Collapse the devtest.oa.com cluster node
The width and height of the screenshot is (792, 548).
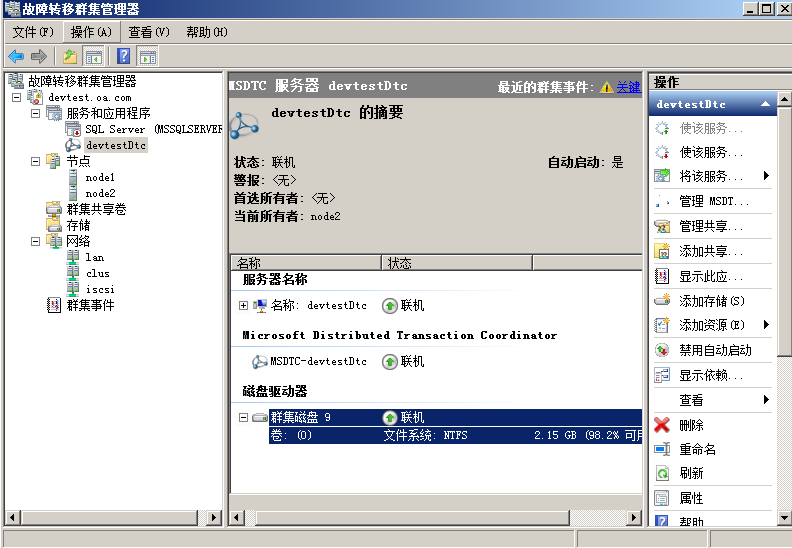17,97
